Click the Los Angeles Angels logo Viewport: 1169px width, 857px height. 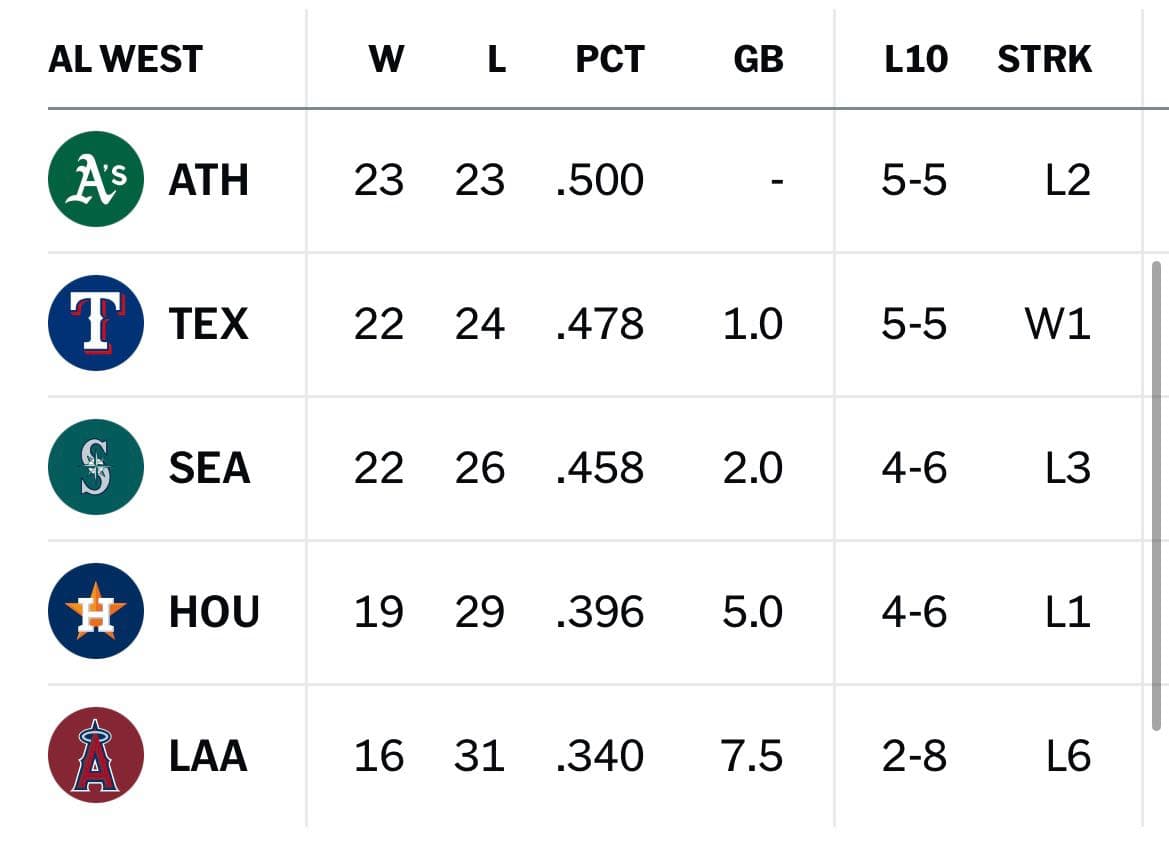pos(95,755)
